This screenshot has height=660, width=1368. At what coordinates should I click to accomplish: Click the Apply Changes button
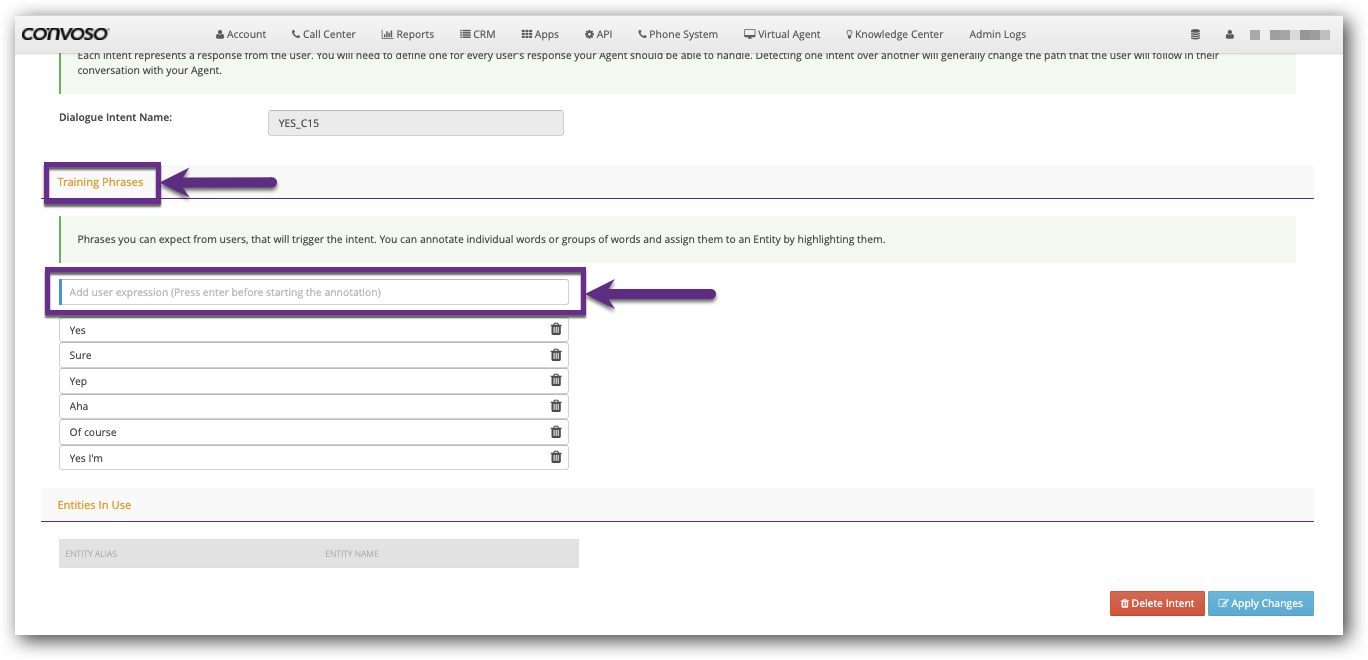(x=1260, y=603)
